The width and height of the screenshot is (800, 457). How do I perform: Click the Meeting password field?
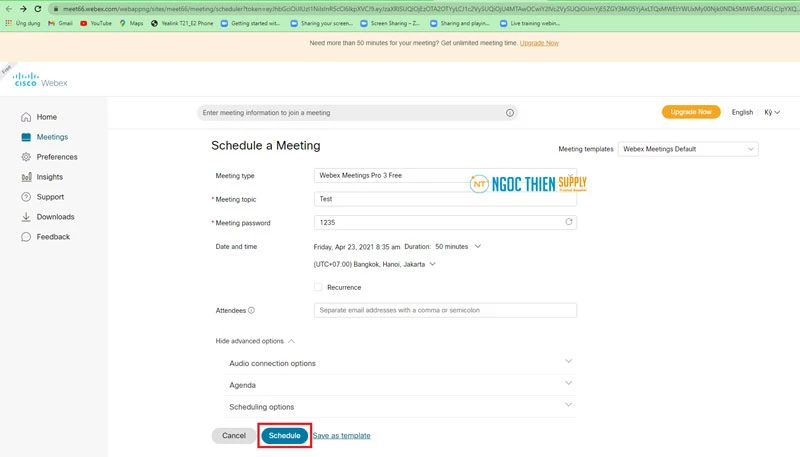445,222
